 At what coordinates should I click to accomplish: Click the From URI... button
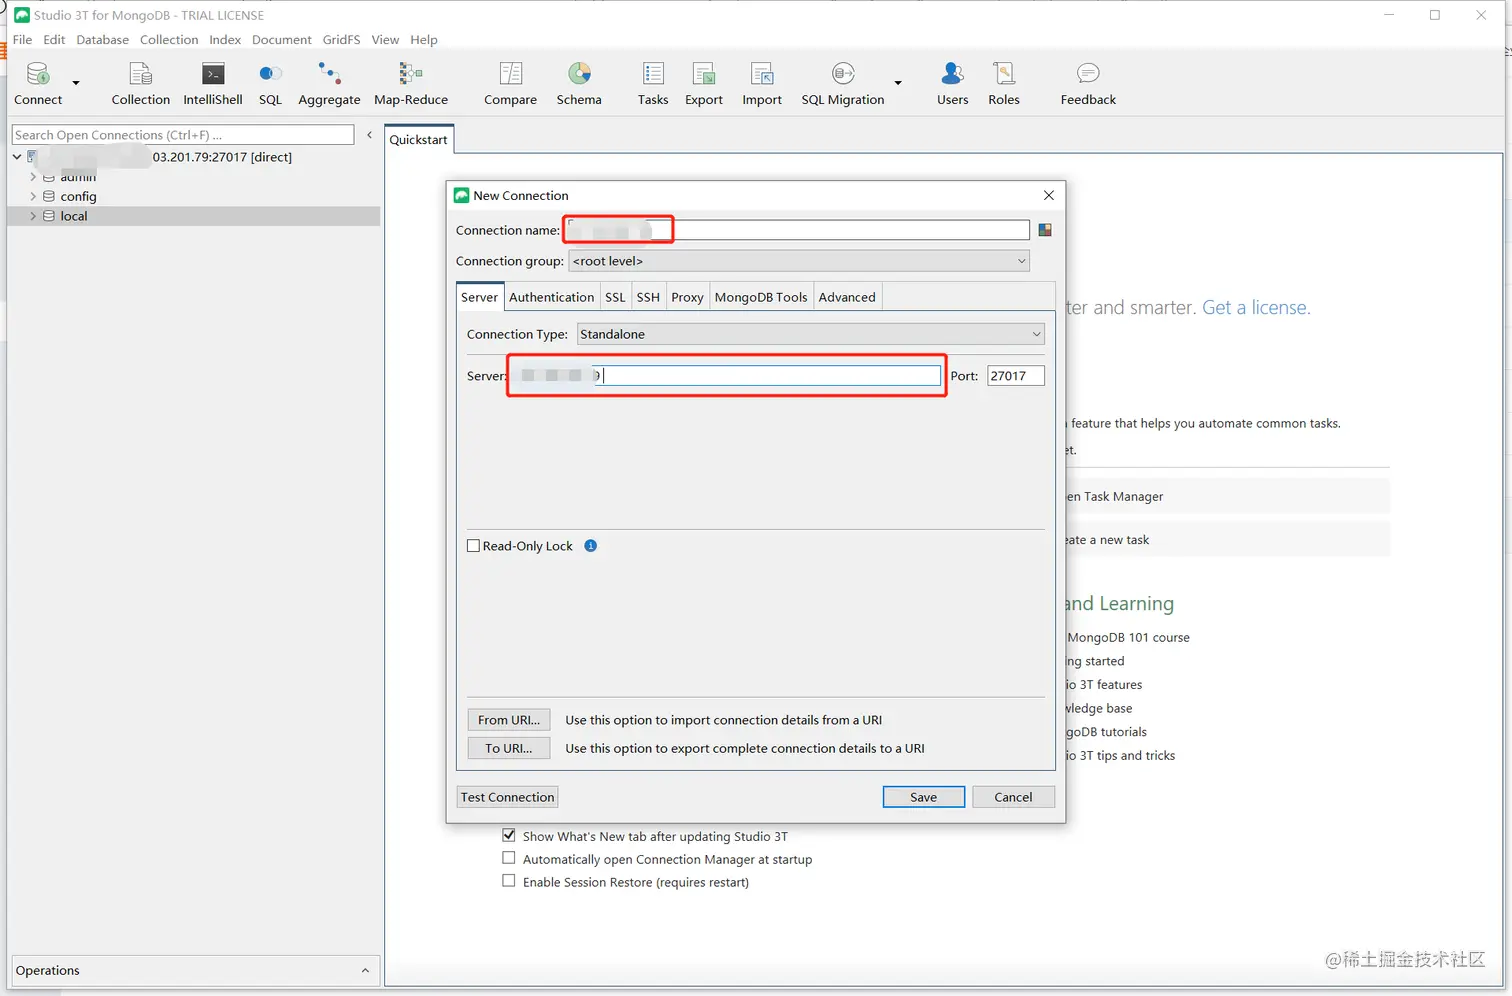pyautogui.click(x=508, y=720)
